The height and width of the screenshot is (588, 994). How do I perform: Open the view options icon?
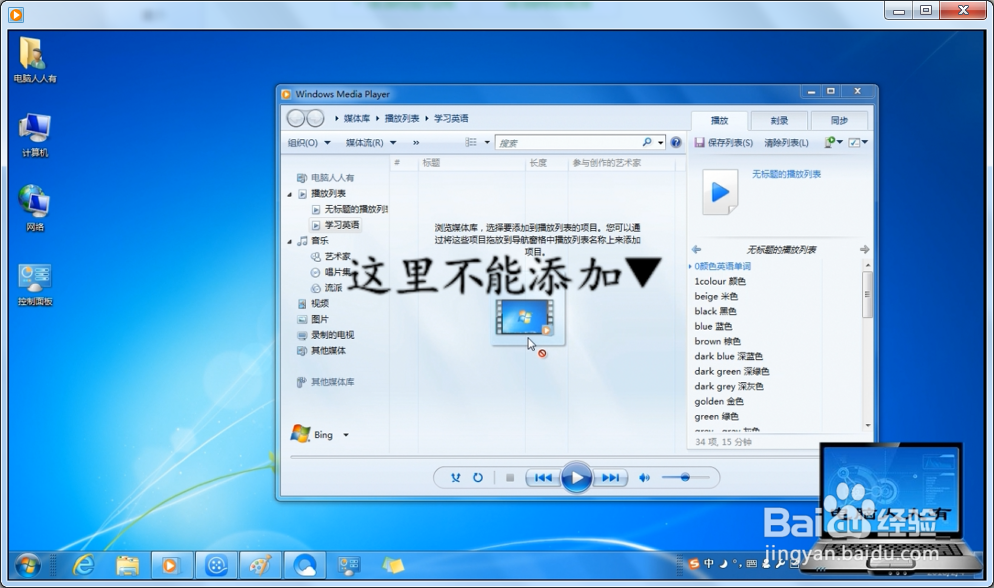(470, 143)
